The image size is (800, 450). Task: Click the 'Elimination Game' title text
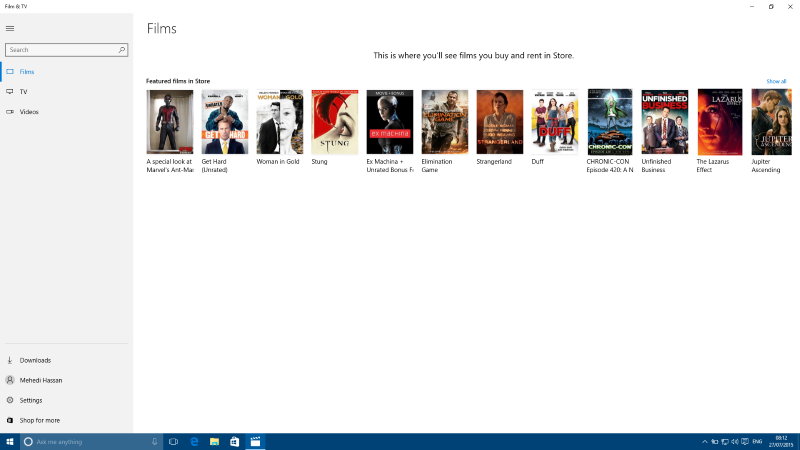coord(437,166)
